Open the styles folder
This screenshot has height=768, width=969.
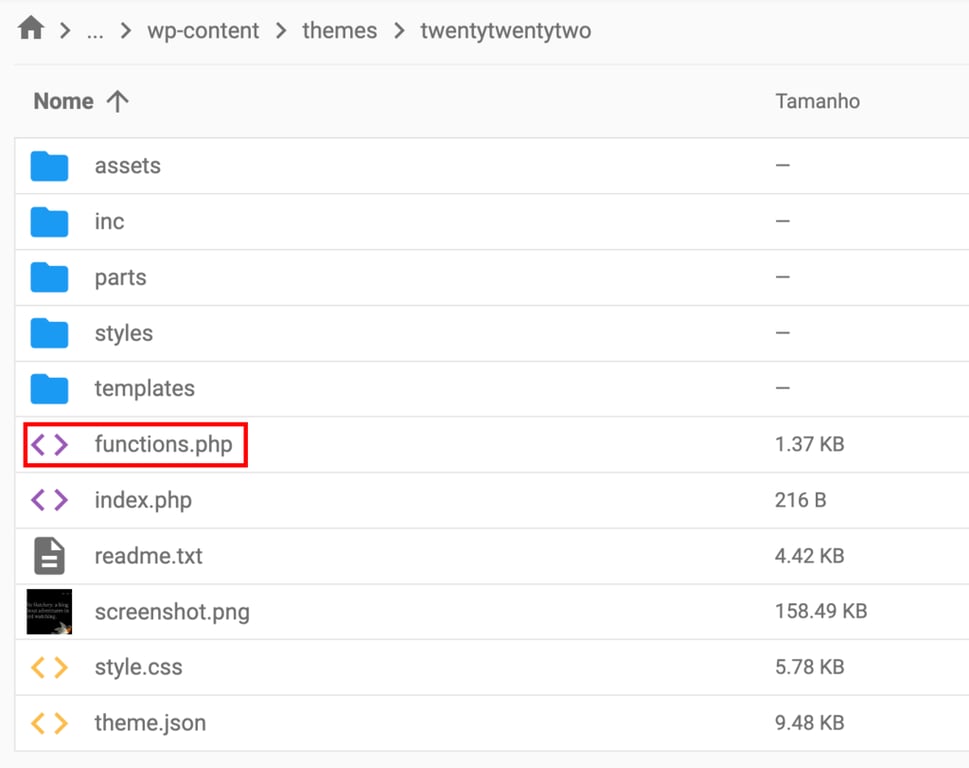pos(123,333)
